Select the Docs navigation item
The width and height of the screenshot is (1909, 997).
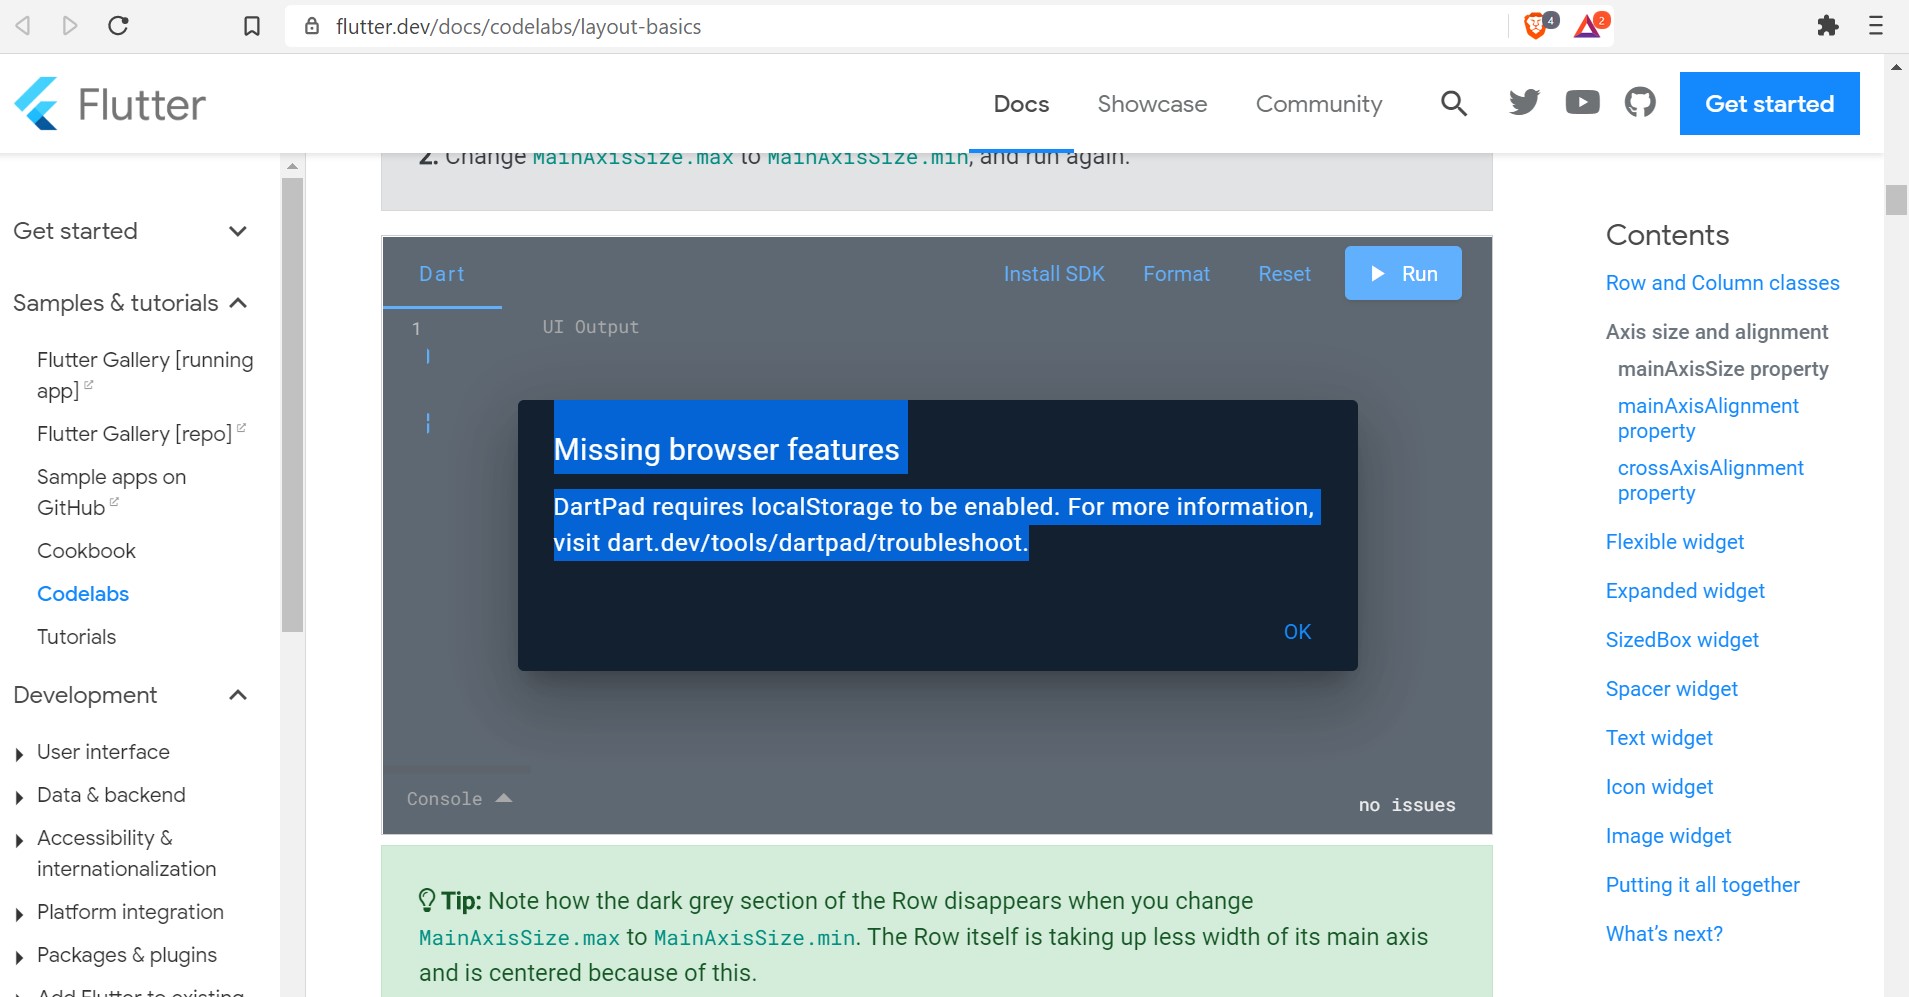point(1021,104)
